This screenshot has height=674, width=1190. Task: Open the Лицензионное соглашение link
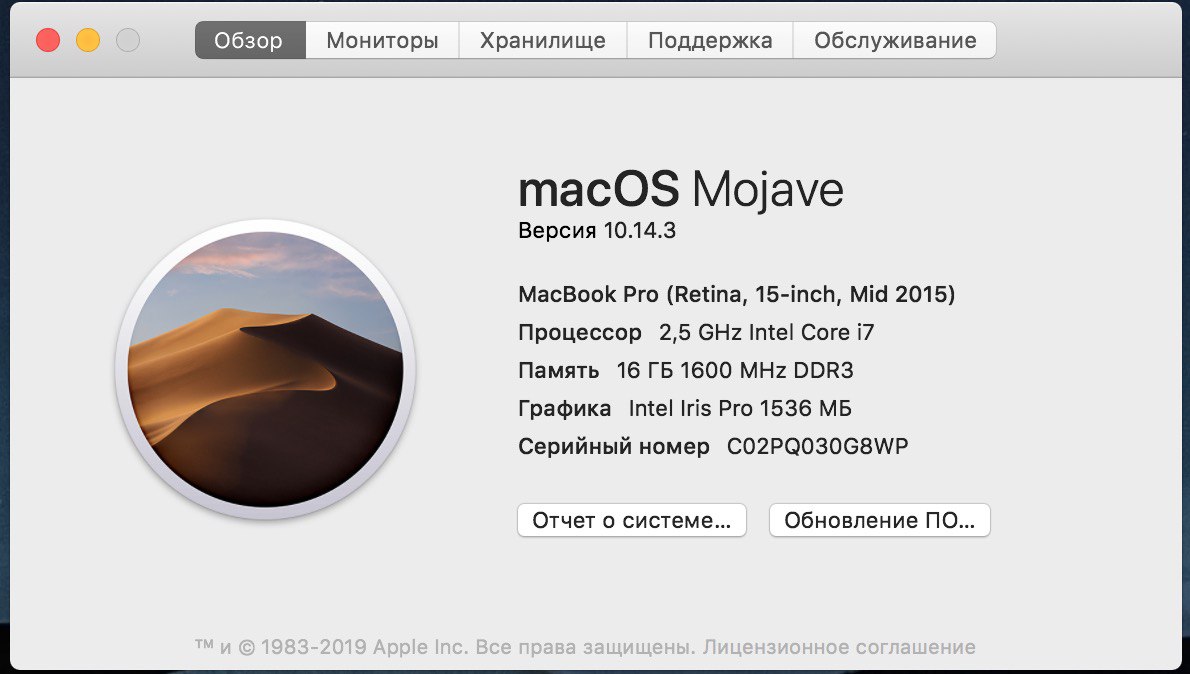click(x=839, y=647)
